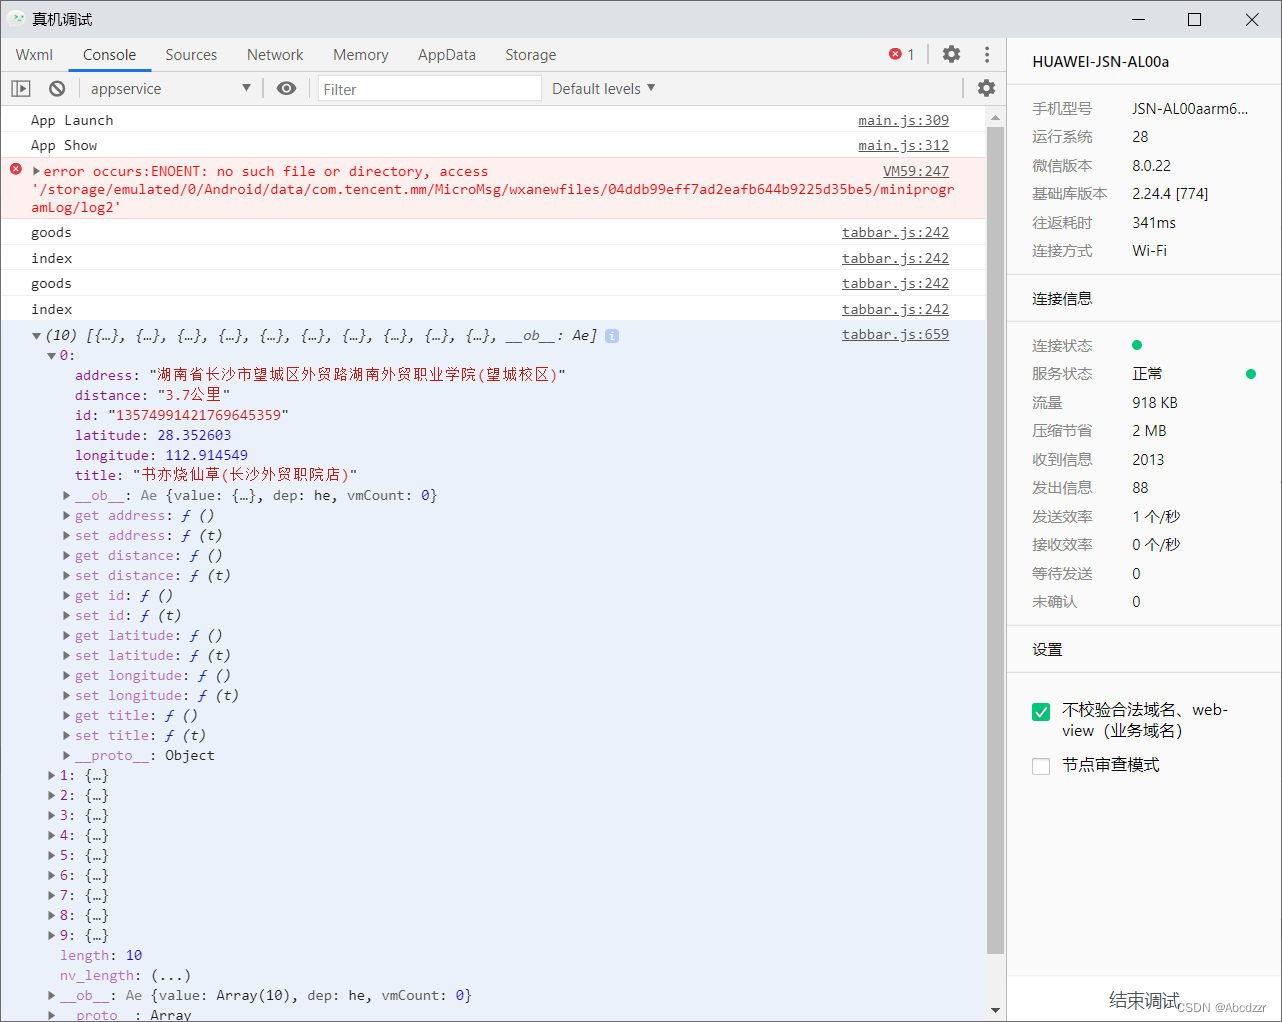Click the red error icon beside ENOENT message
Viewport: 1282px width, 1022px height.
(16, 170)
